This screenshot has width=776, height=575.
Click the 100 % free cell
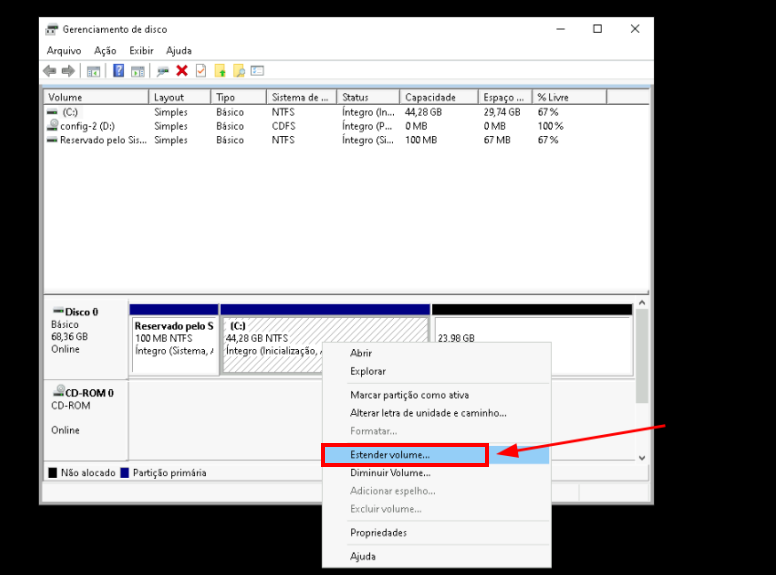[x=550, y=126]
